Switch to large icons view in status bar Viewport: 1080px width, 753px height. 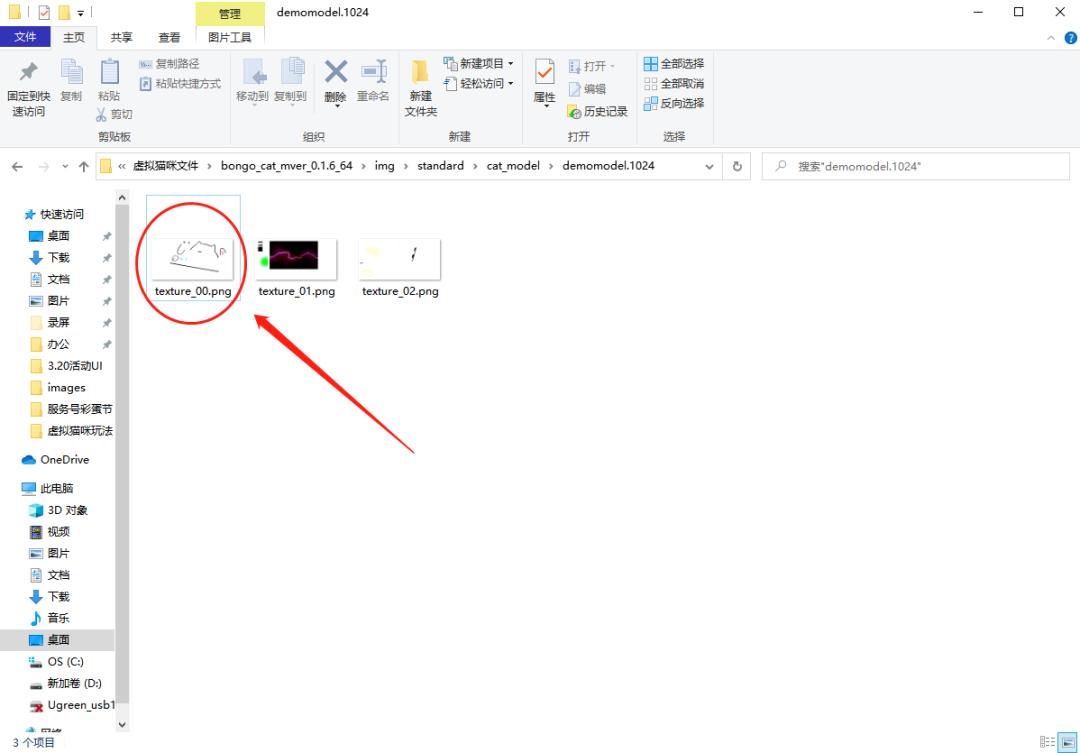[1067, 742]
